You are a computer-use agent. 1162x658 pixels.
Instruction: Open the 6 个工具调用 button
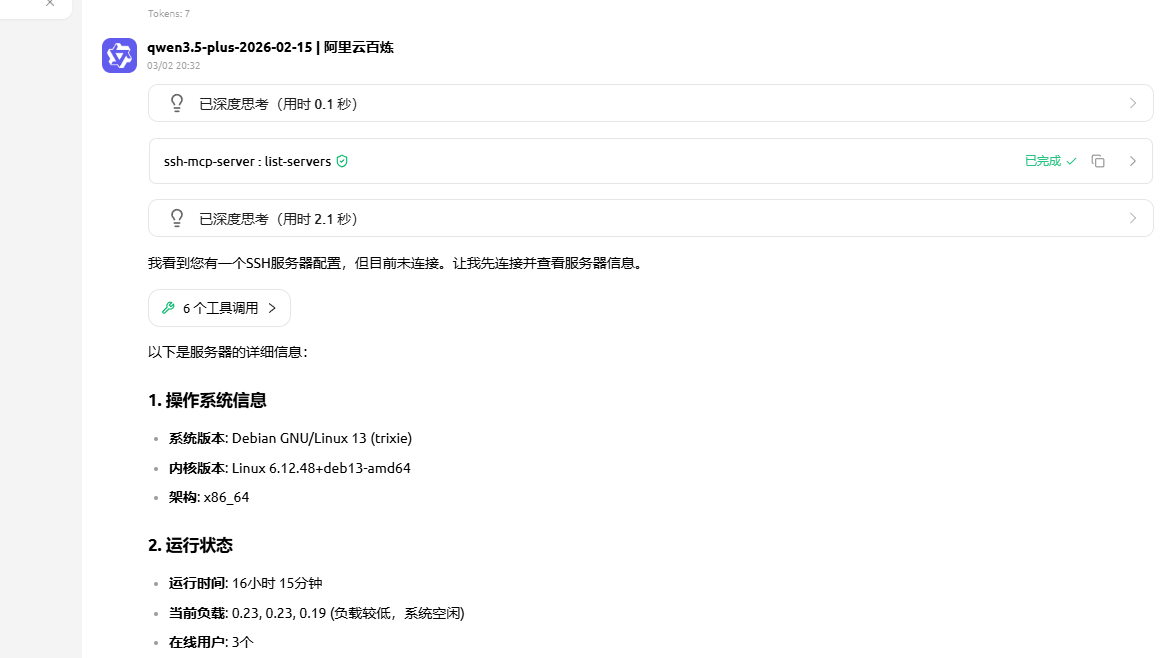click(x=219, y=308)
